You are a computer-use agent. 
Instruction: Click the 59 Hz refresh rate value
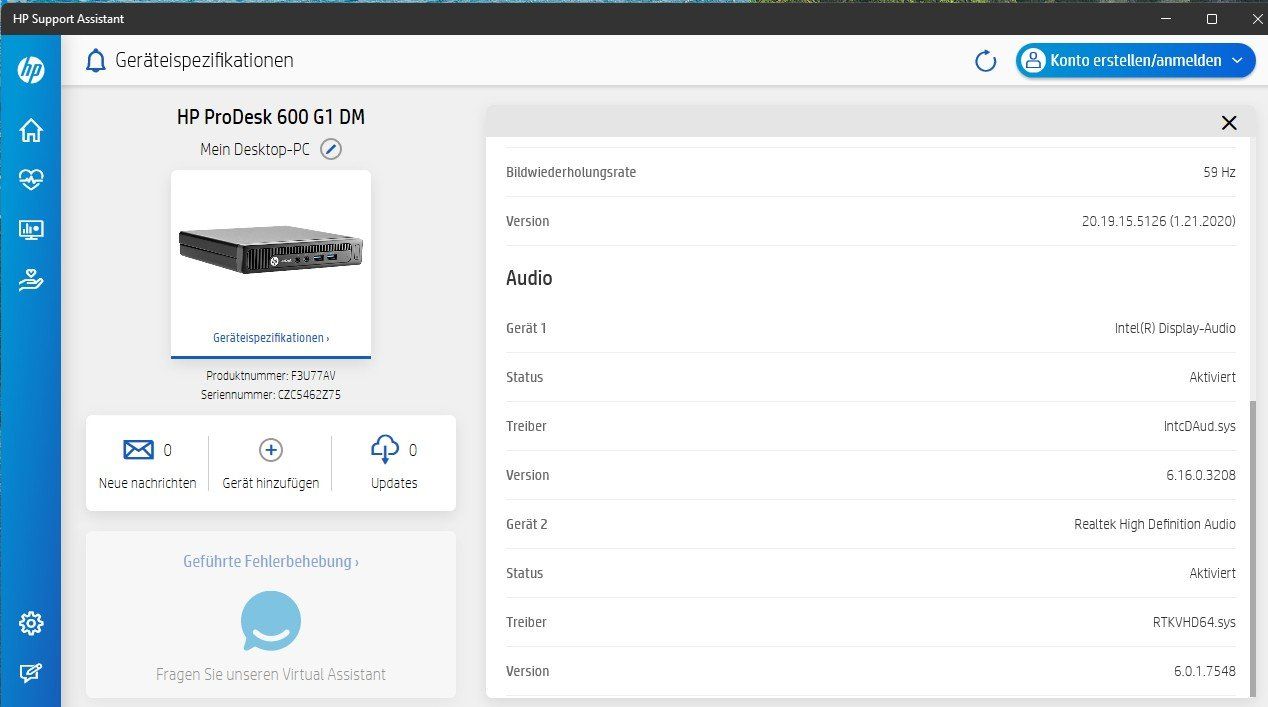tap(1220, 172)
